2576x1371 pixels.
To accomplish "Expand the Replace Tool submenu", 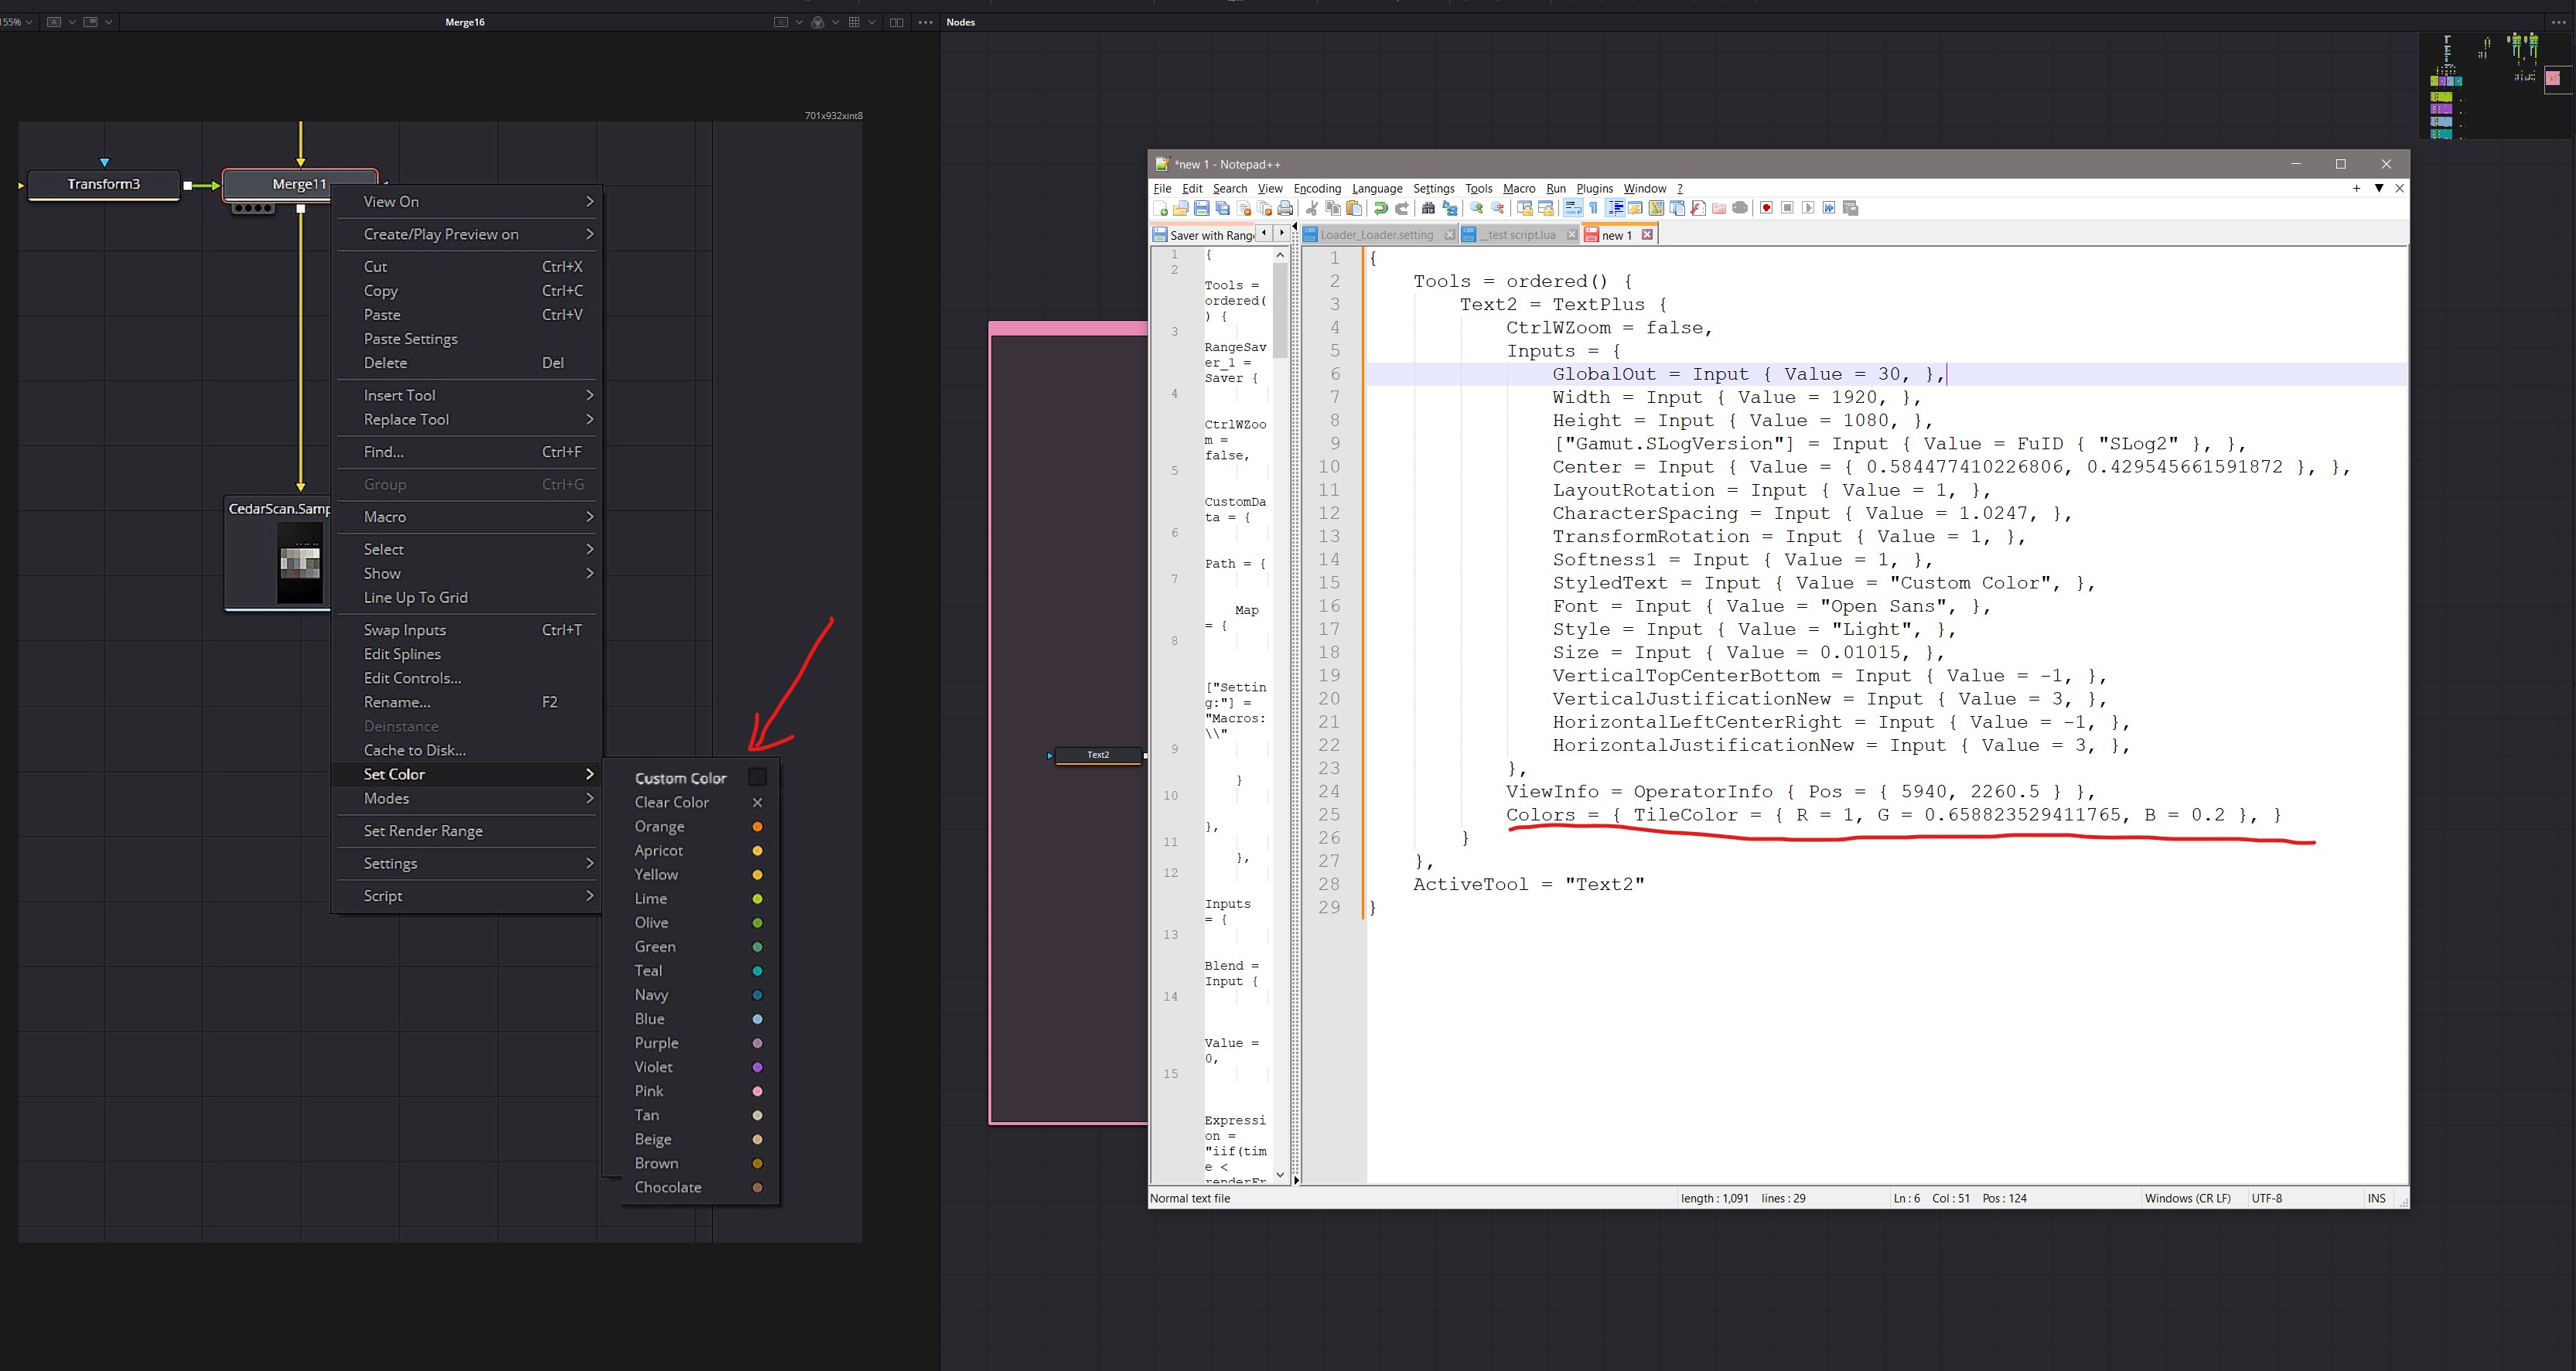I will pos(467,419).
